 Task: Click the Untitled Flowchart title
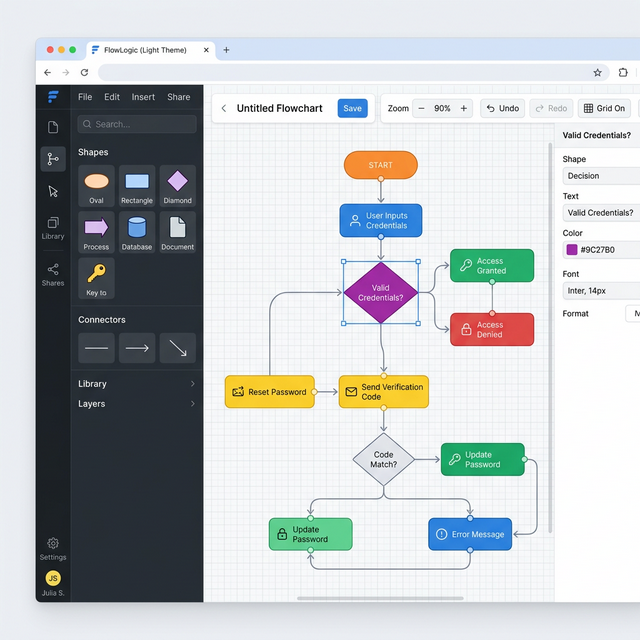280,108
